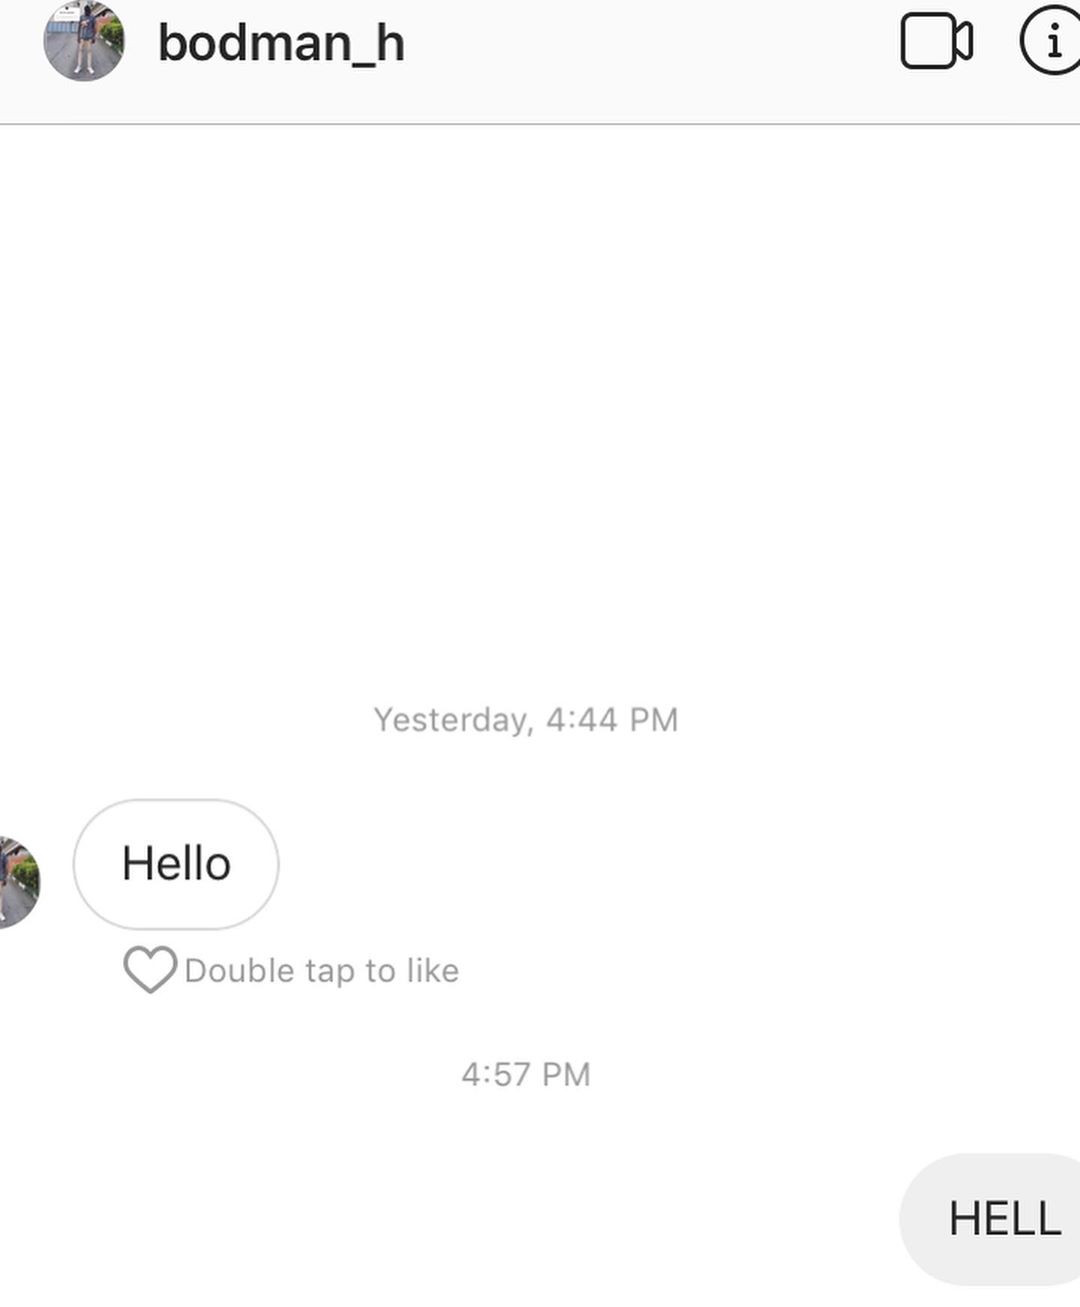Open the conversation info icon
Image resolution: width=1080 pixels, height=1307 pixels.
(1052, 42)
